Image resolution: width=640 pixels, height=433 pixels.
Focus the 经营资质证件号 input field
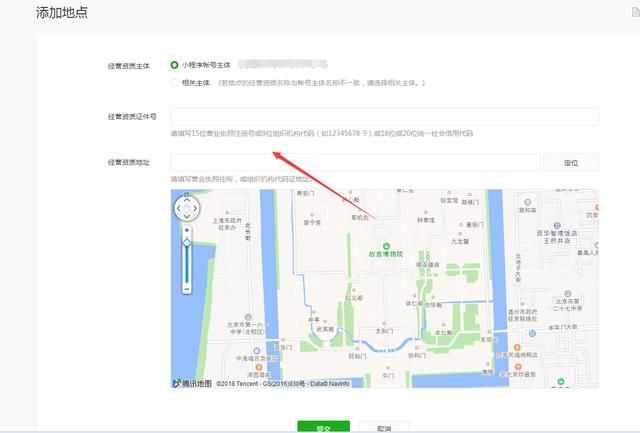[384, 117]
